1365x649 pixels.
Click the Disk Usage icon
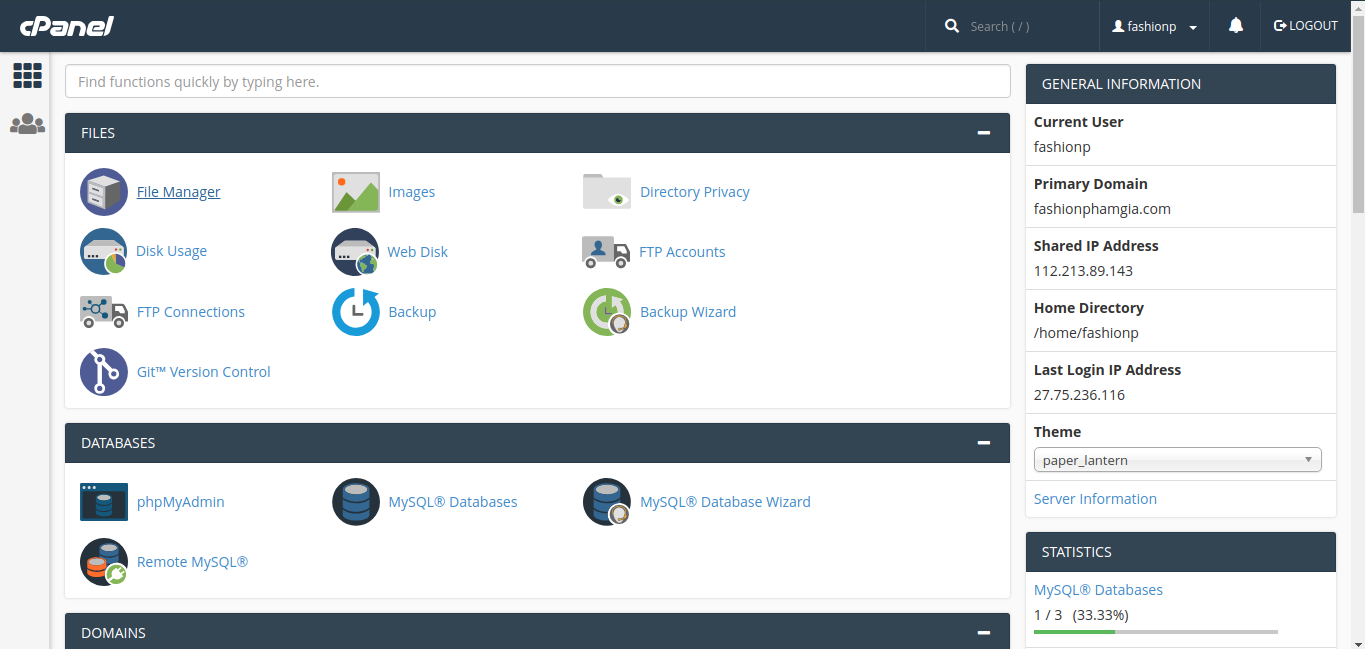click(104, 252)
